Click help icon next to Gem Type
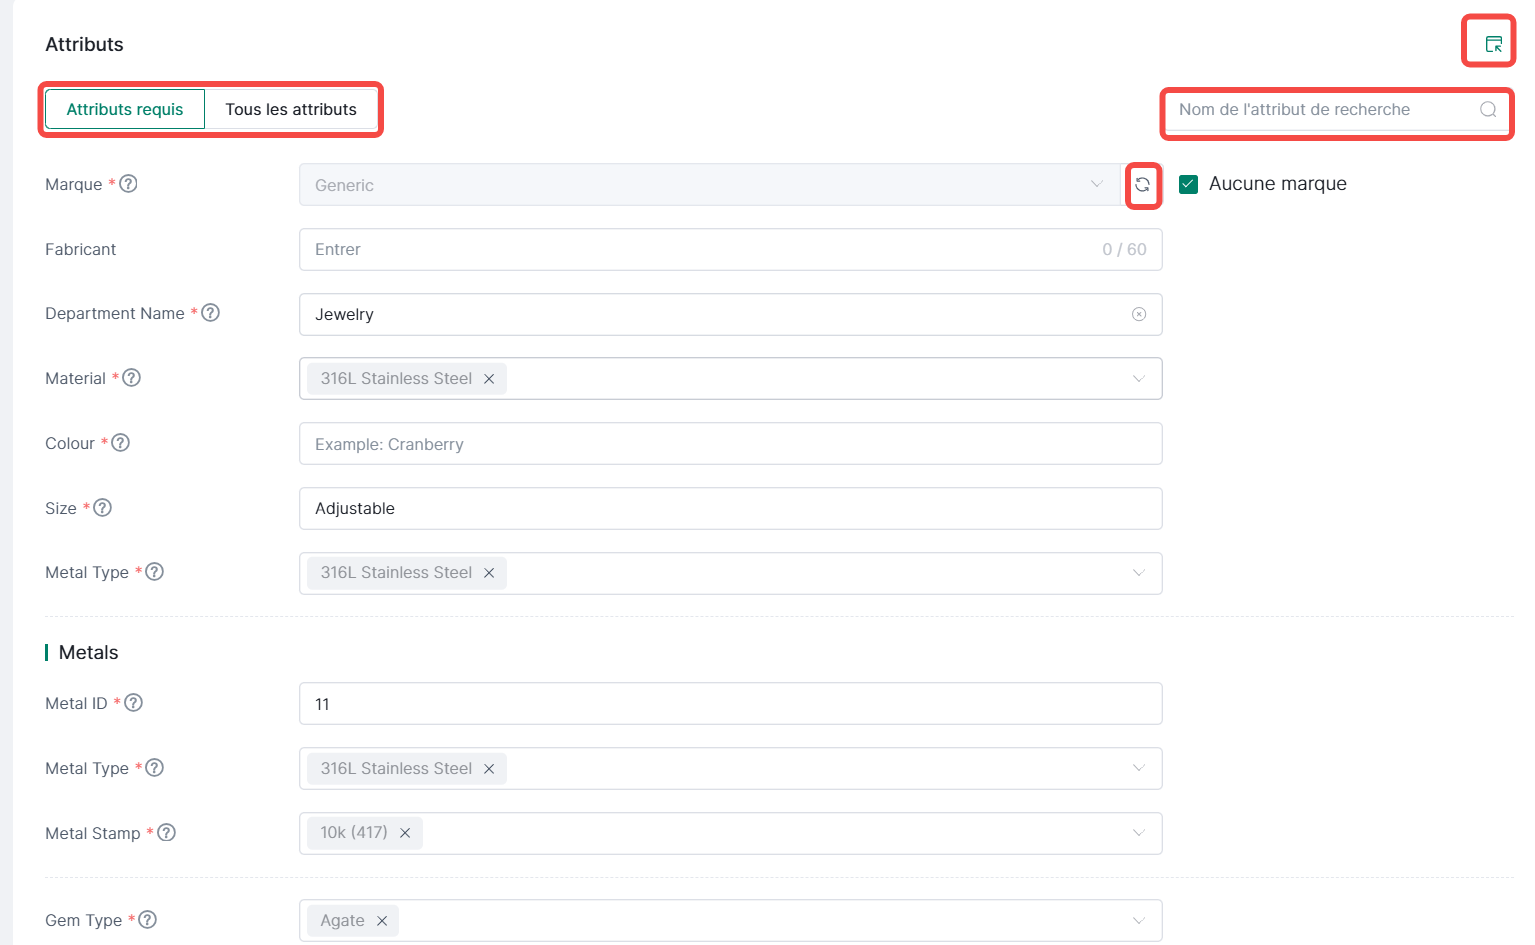 tap(147, 920)
